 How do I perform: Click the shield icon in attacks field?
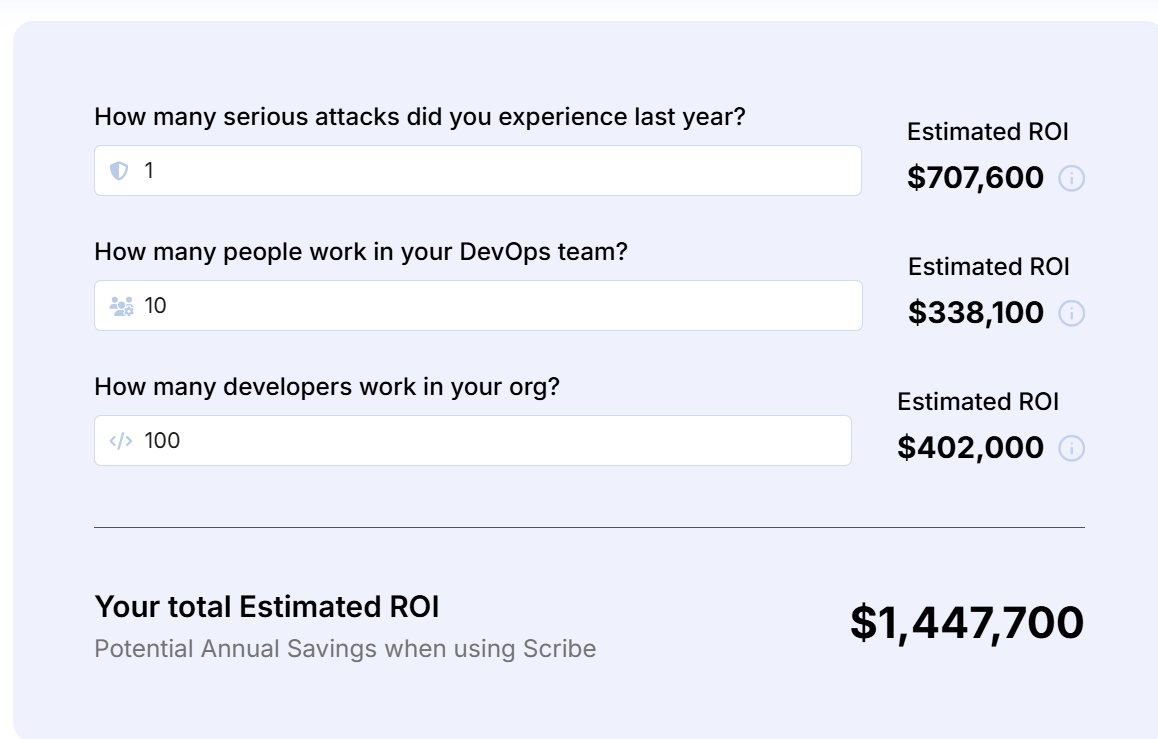(119, 171)
